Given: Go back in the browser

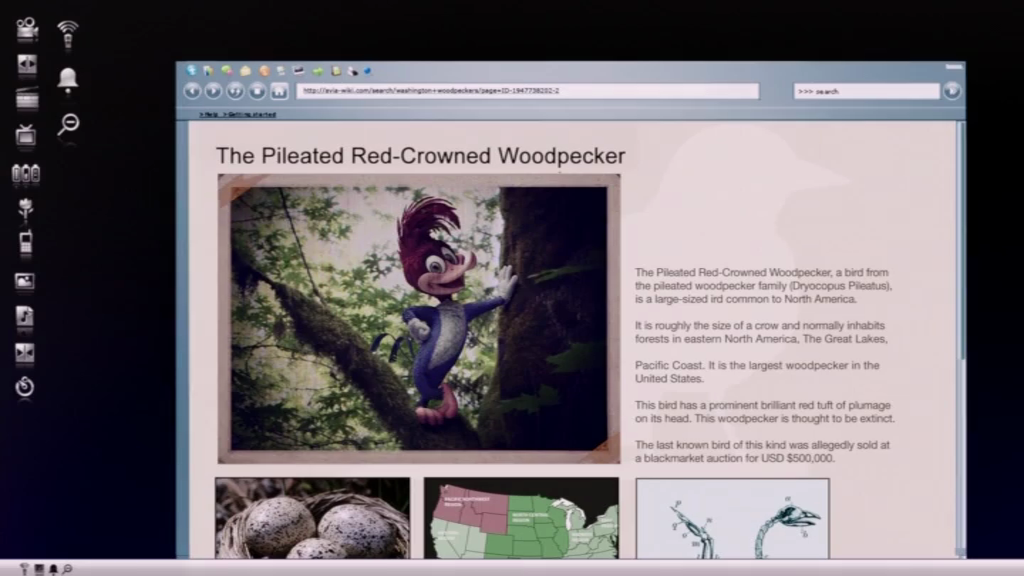Looking at the screenshot, I should (x=192, y=91).
